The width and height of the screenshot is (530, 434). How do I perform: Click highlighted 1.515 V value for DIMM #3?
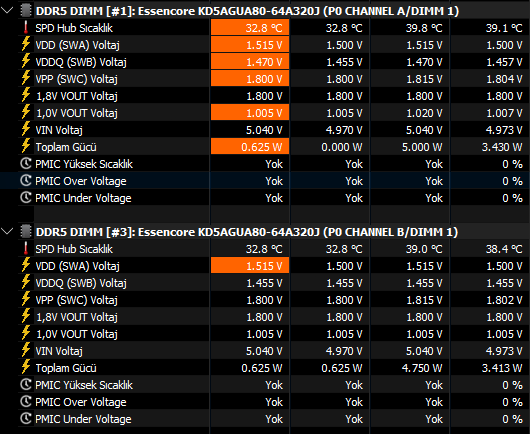[x=250, y=265]
